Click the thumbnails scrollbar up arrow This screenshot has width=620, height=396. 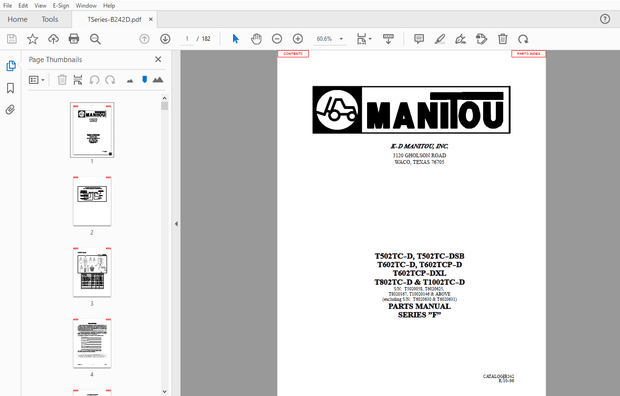tap(164, 98)
